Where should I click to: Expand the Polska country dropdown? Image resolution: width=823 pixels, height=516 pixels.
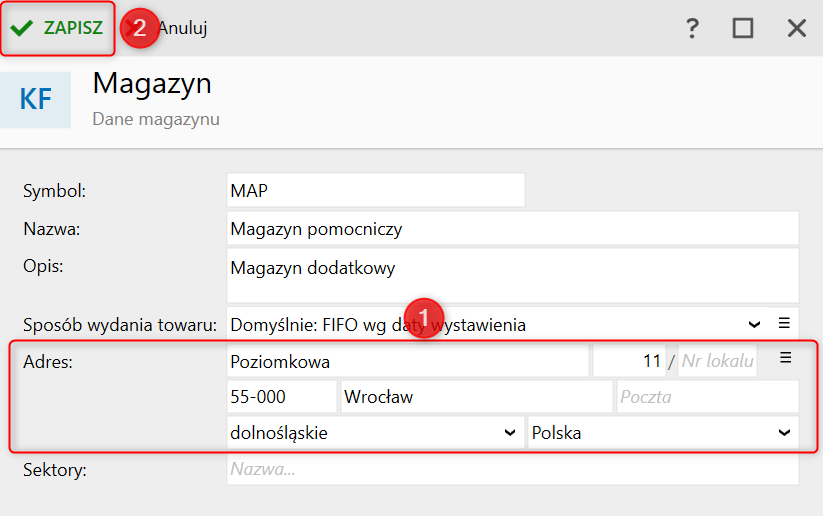pyautogui.click(x=784, y=433)
